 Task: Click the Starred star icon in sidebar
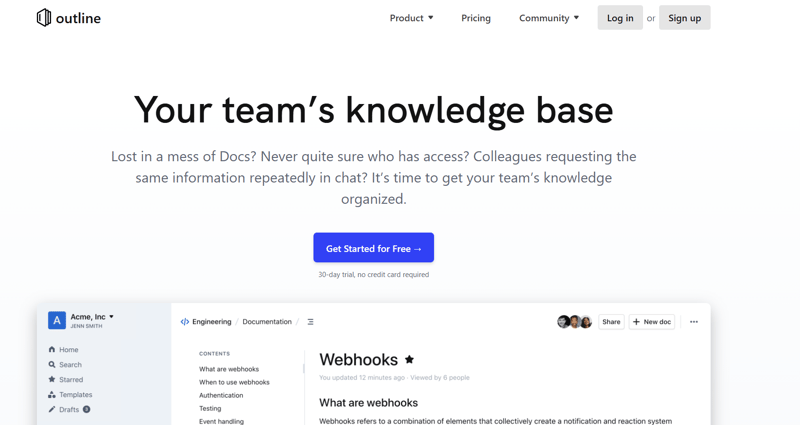52,380
